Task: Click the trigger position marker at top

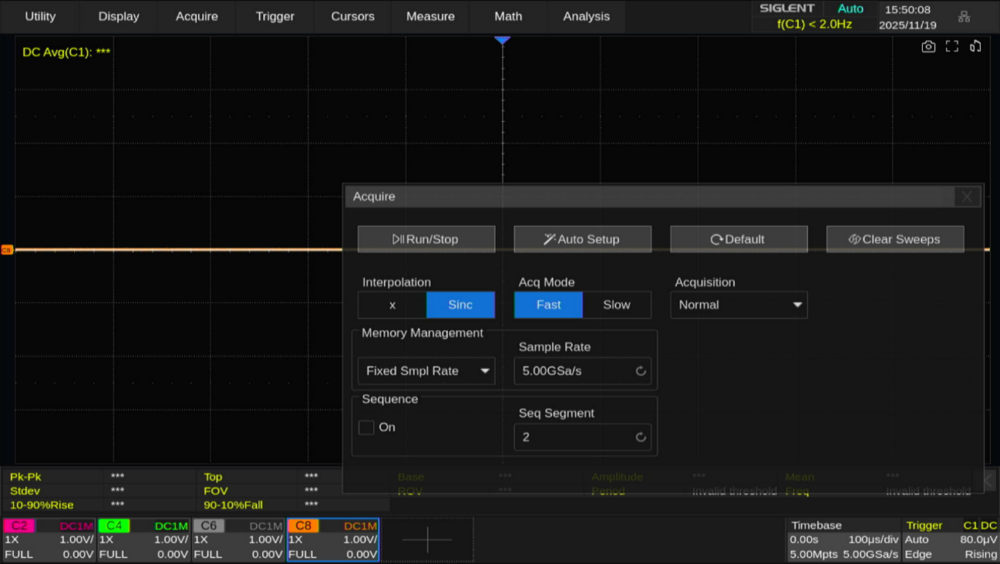Action: pos(502,39)
